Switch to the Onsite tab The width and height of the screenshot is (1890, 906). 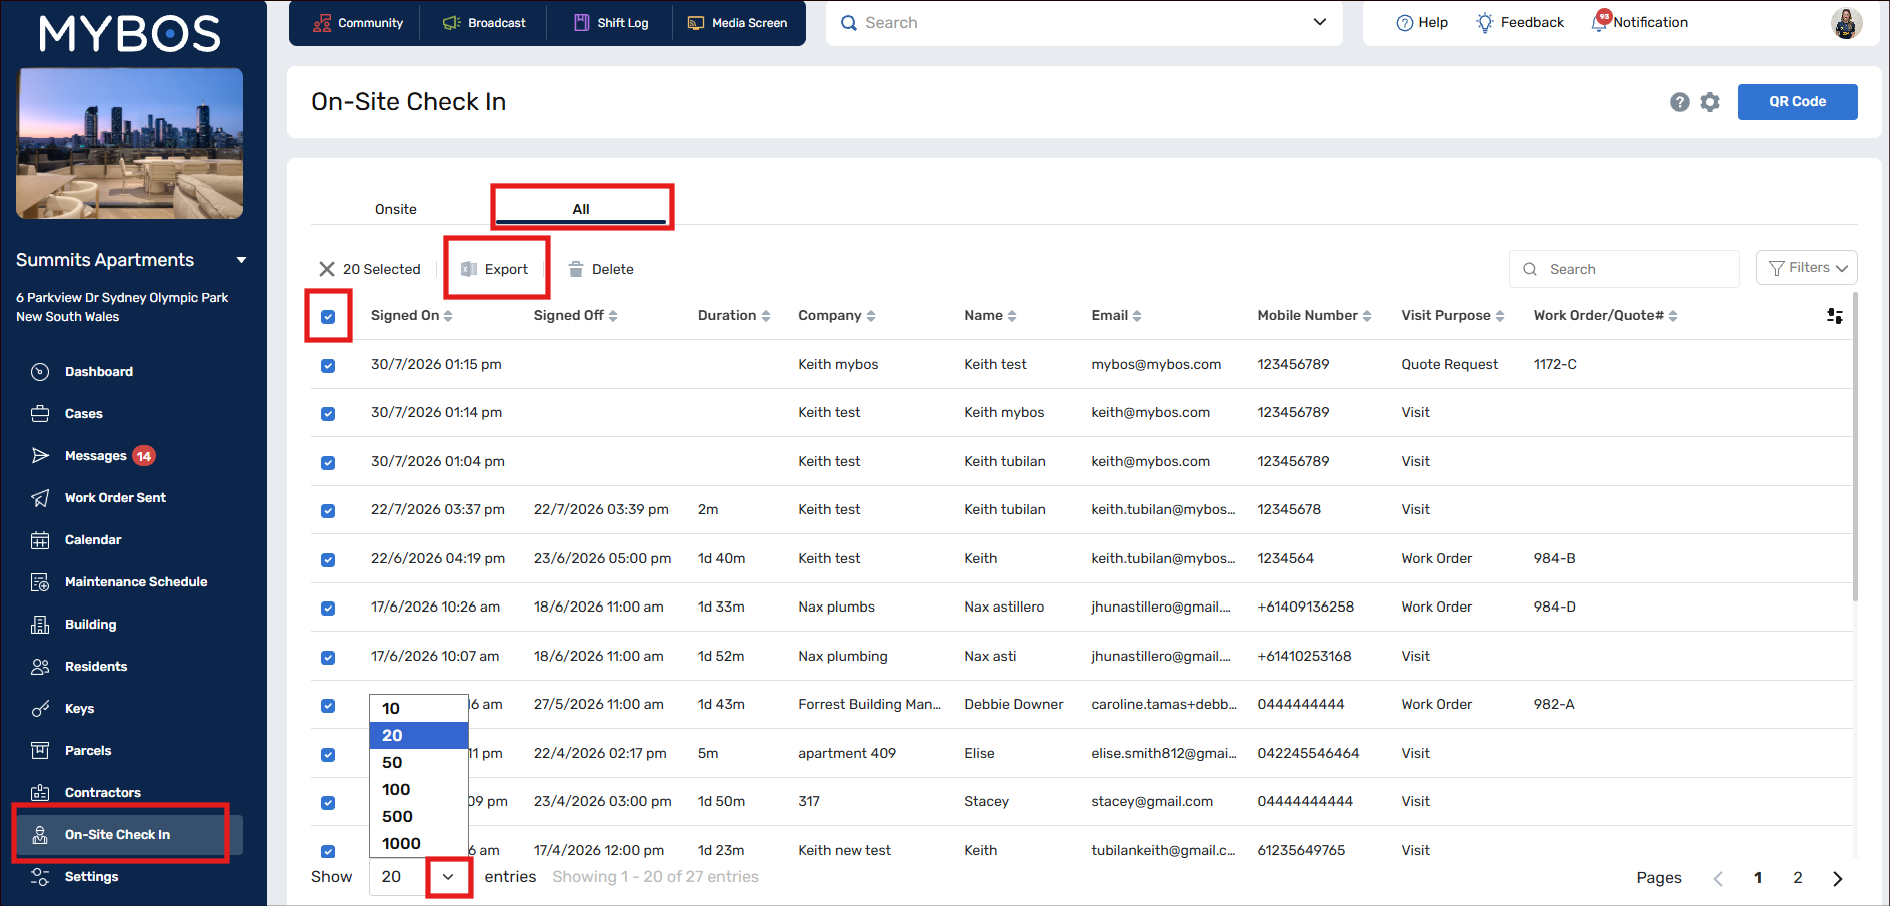(x=396, y=209)
